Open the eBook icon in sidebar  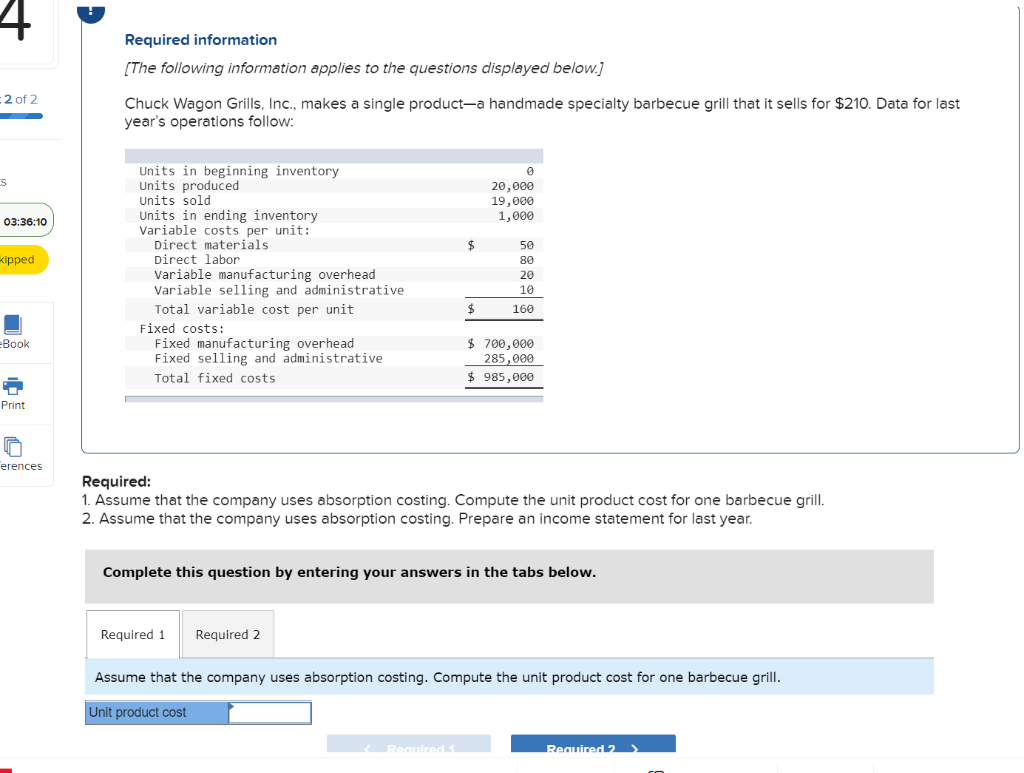(x=12, y=324)
